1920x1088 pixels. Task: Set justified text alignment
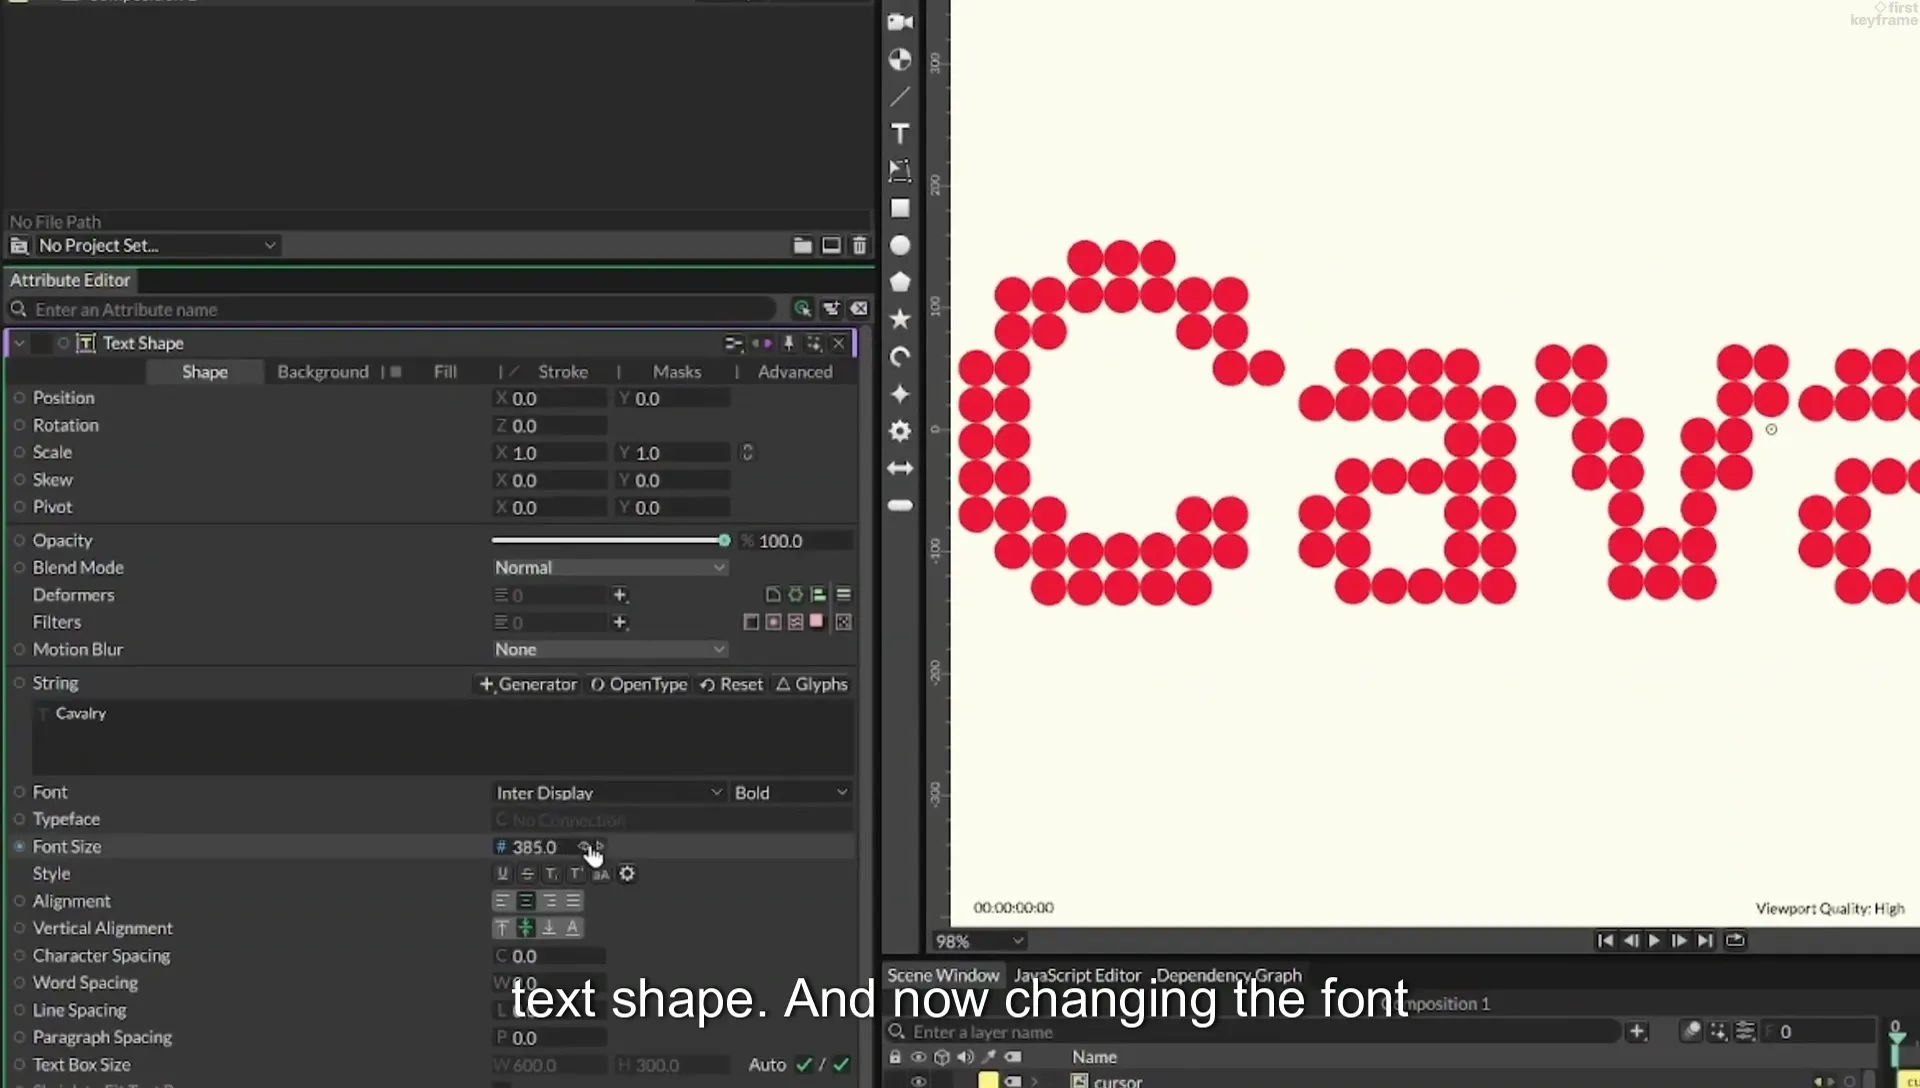coord(573,901)
